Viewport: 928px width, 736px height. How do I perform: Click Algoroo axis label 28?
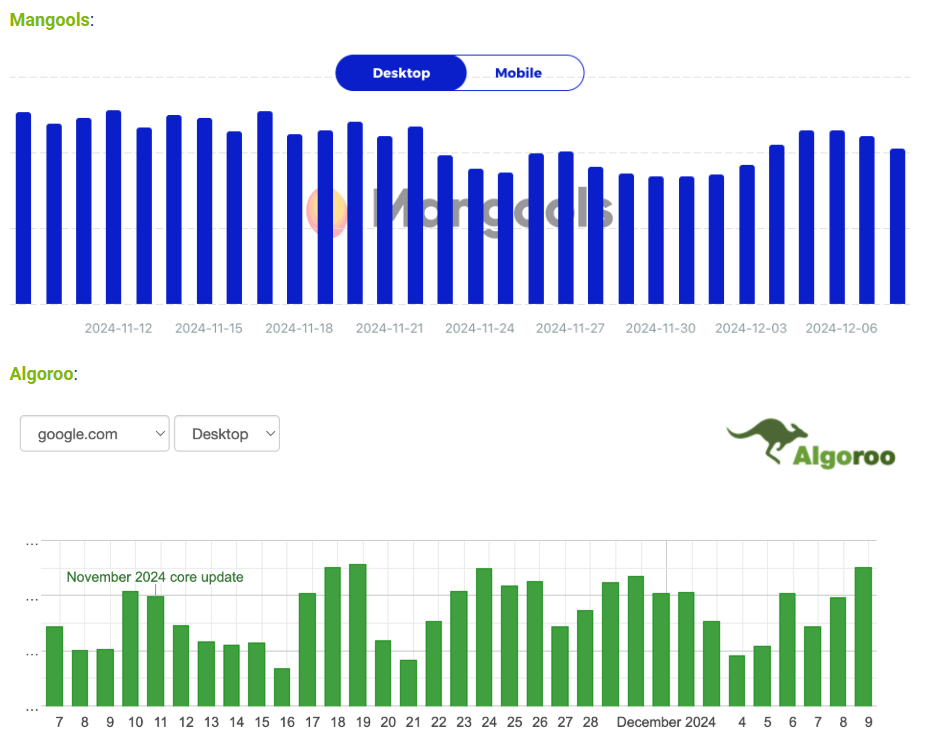pyautogui.click(x=590, y=722)
